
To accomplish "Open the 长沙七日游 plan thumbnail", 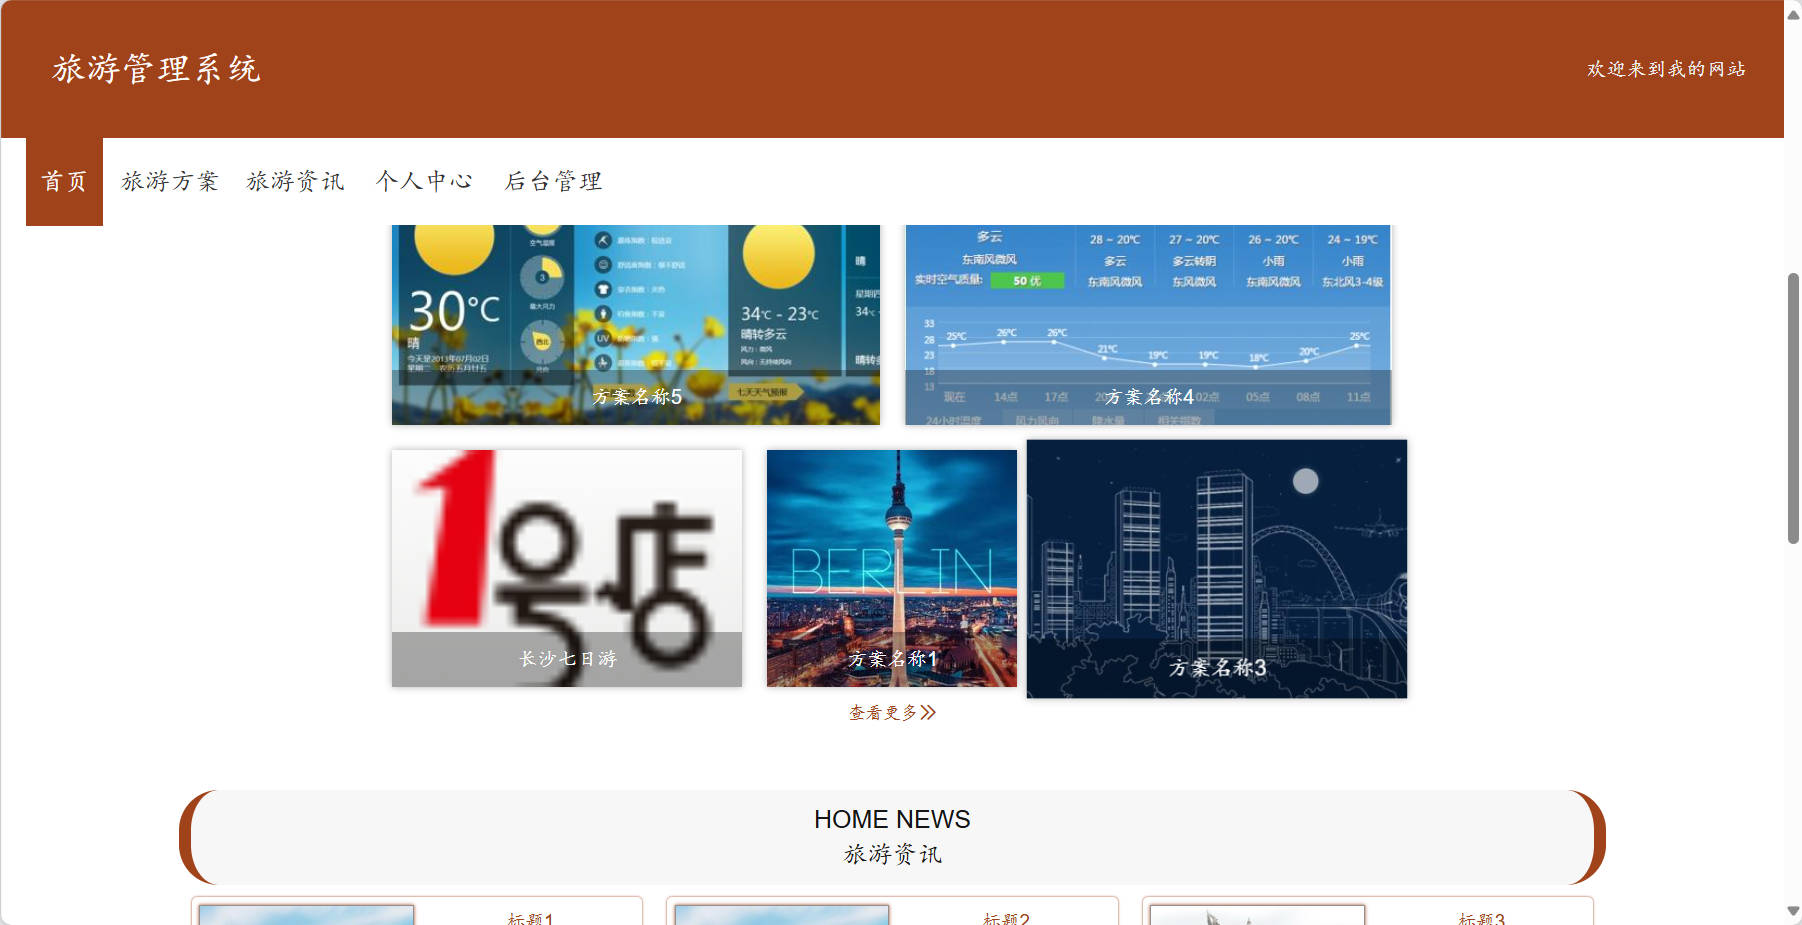I will tap(567, 568).
